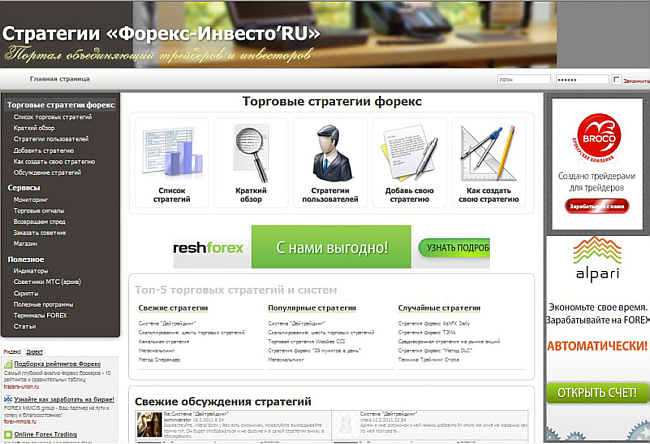
Task: Toggle the Запомнить remember-me checkbox
Action: pos(616,78)
